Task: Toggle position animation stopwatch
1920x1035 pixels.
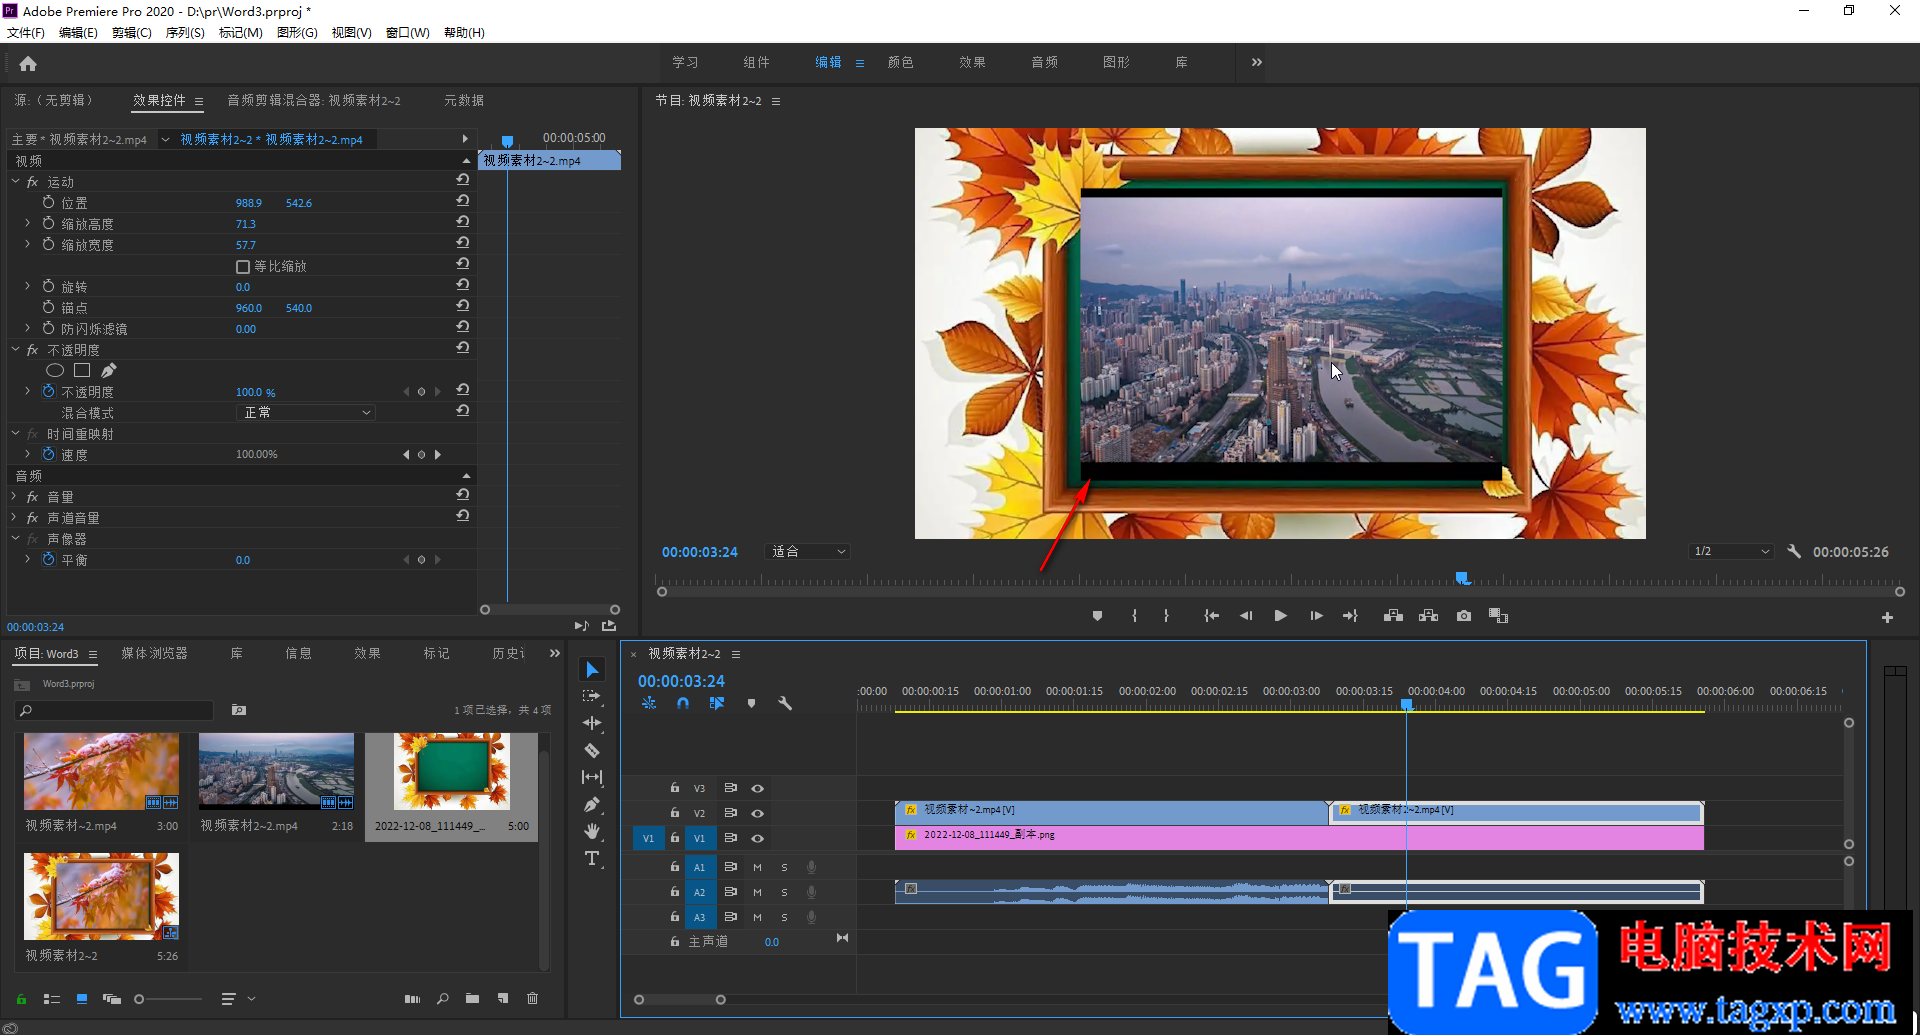Action: (x=48, y=202)
